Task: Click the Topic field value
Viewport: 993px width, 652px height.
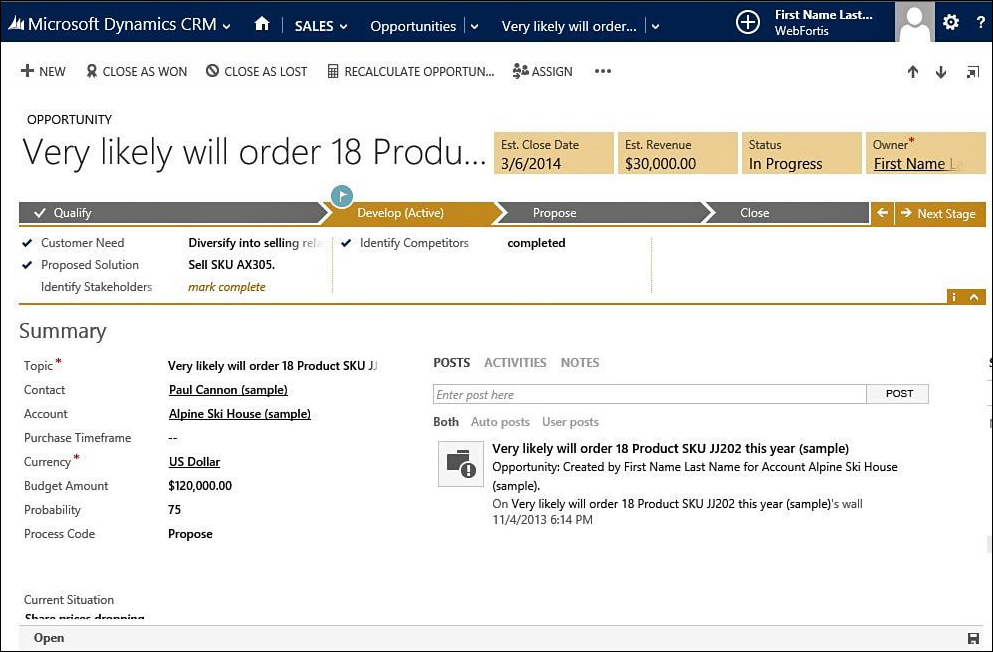Action: [x=272, y=366]
